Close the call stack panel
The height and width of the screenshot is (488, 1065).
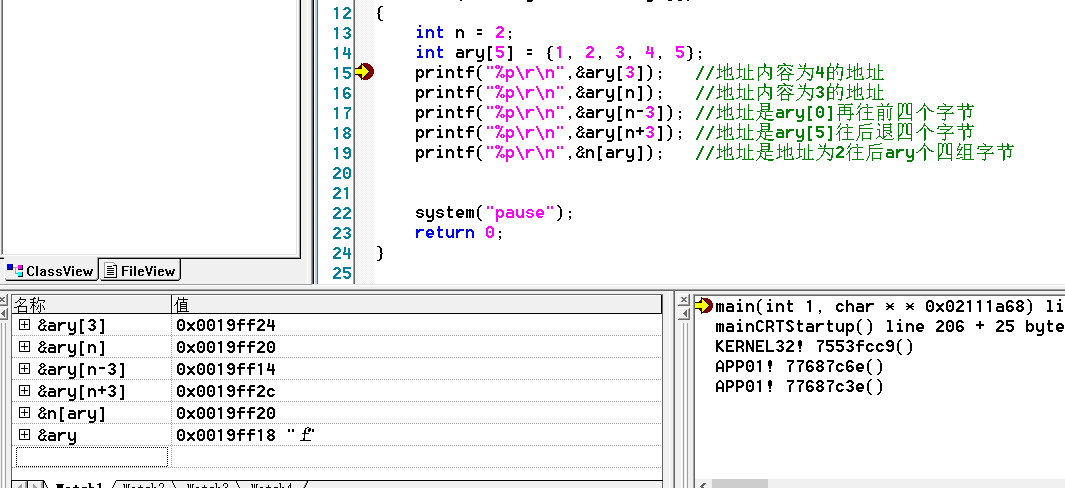pyautogui.click(x=684, y=300)
